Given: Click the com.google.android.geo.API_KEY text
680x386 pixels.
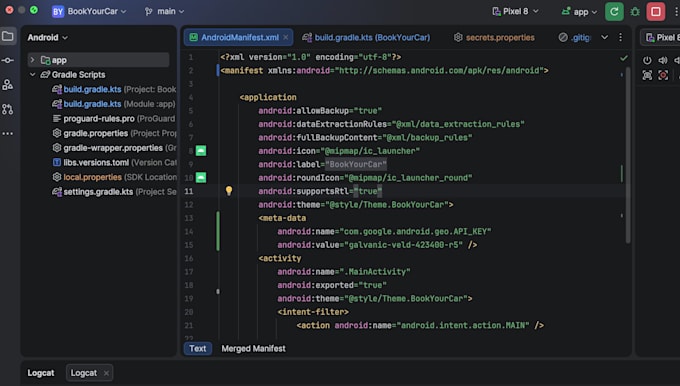Looking at the screenshot, I should (x=415, y=232).
